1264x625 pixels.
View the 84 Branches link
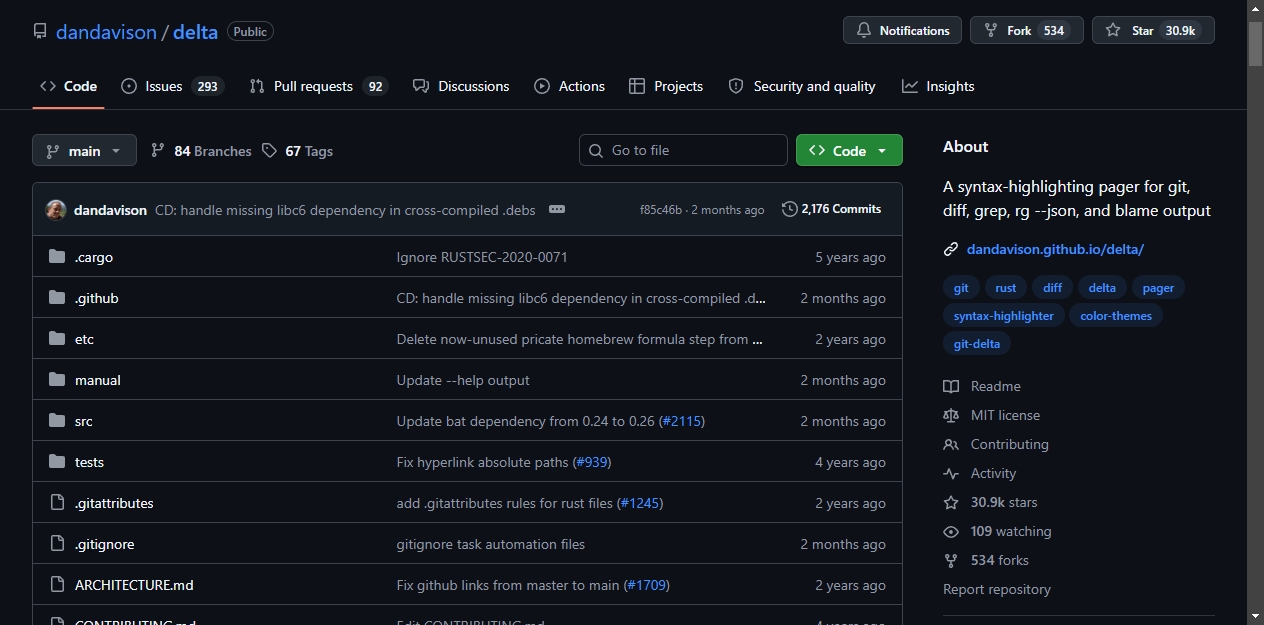(201, 150)
